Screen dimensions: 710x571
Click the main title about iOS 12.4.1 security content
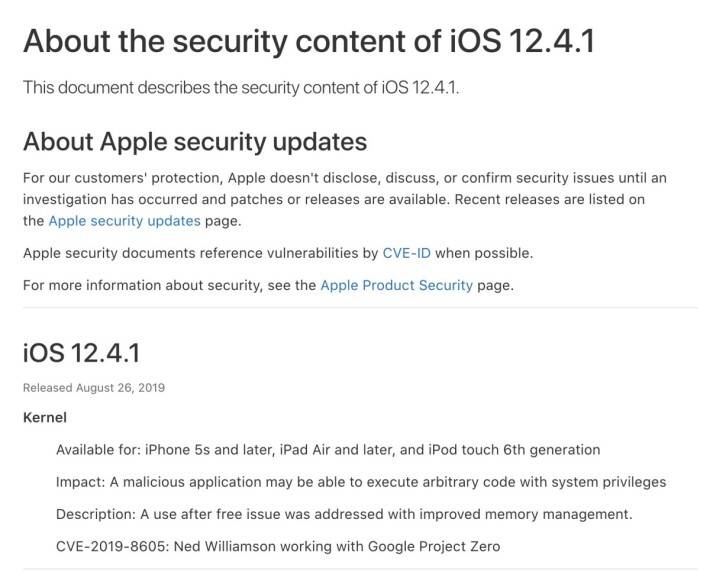(309, 41)
